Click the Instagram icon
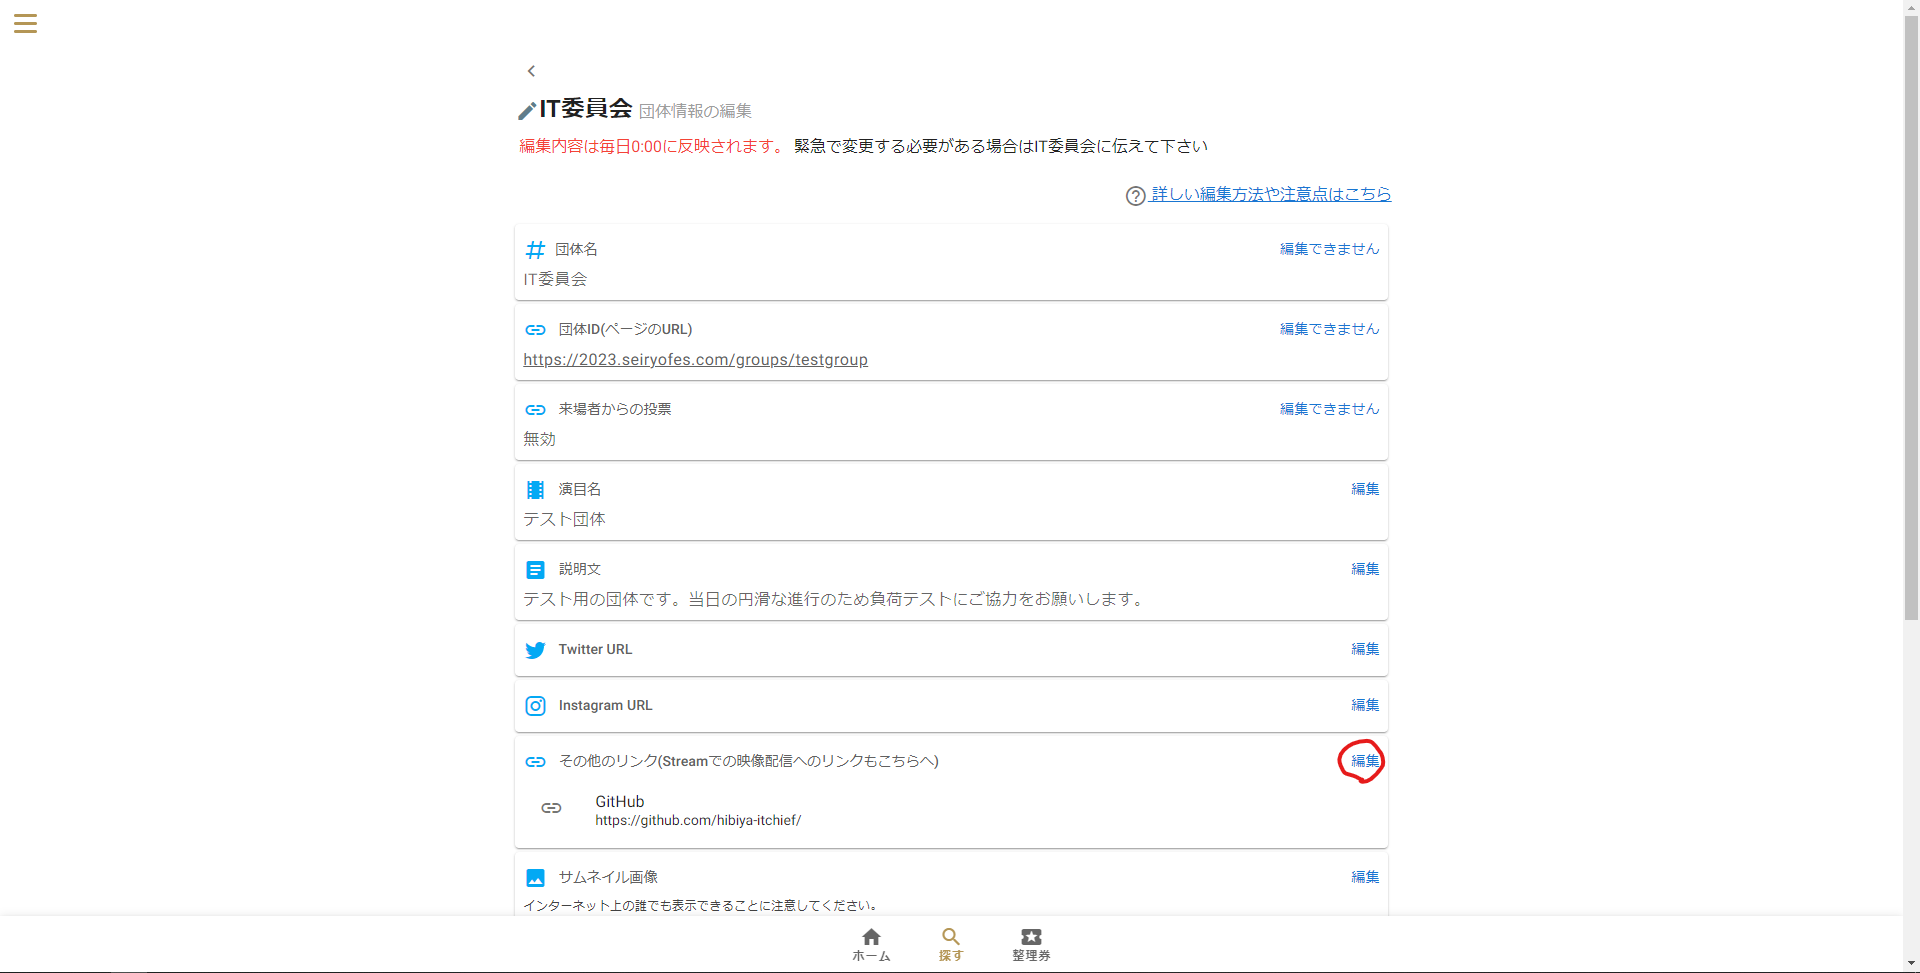Screen dimensions: 1920x973 (x=535, y=706)
